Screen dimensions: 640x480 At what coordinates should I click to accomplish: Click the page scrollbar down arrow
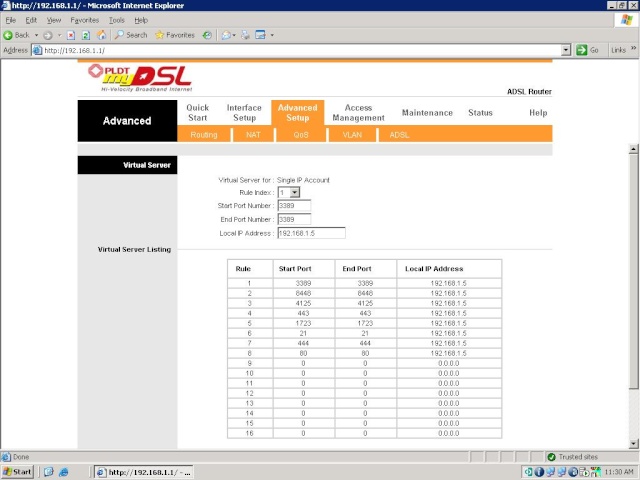pos(633,443)
